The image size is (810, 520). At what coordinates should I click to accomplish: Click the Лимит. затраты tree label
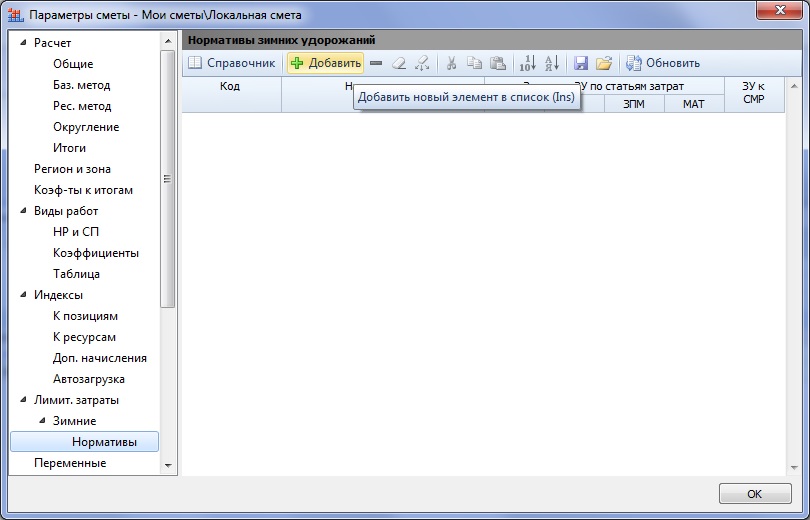(x=76, y=400)
